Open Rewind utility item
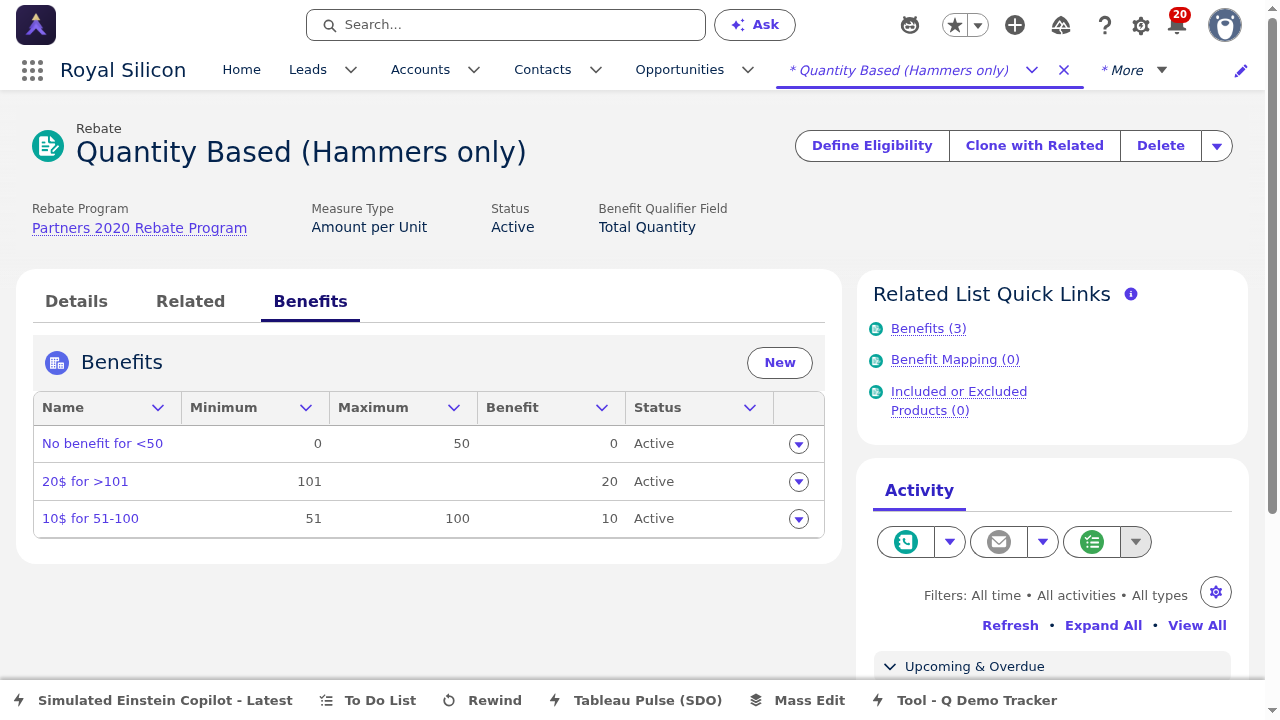 click(x=482, y=700)
